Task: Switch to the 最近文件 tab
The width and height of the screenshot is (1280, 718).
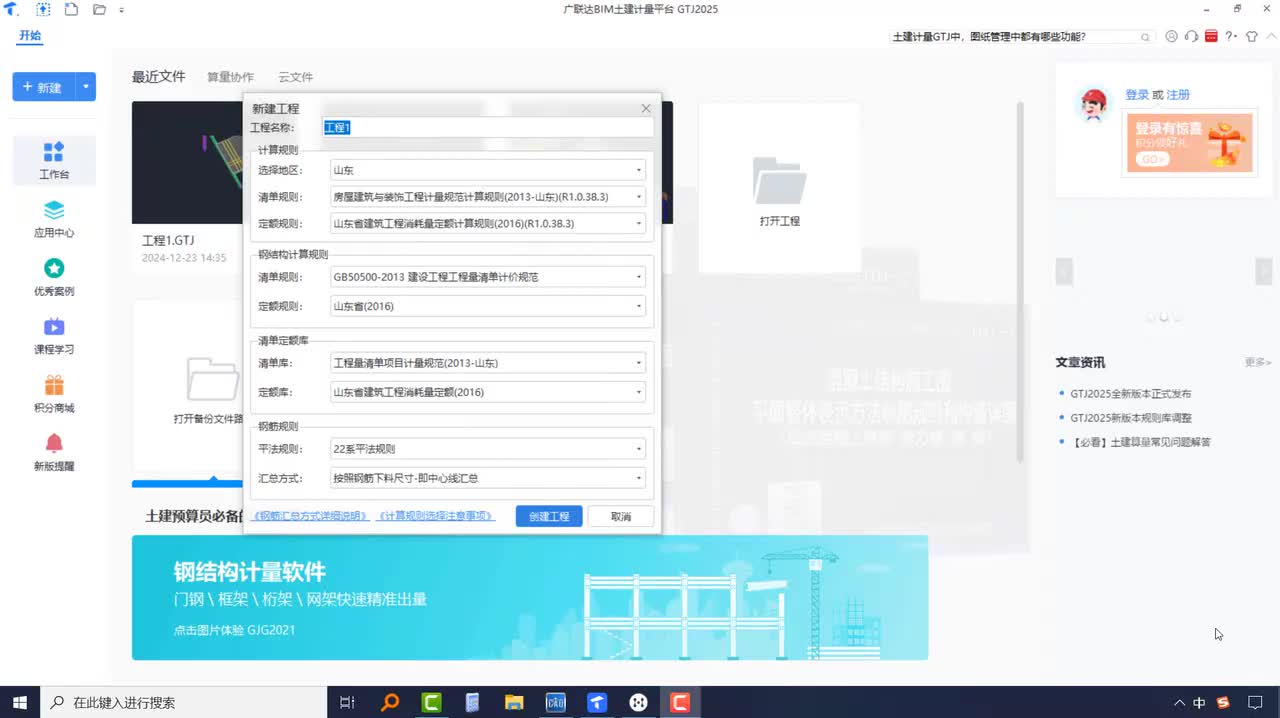Action: coord(159,77)
